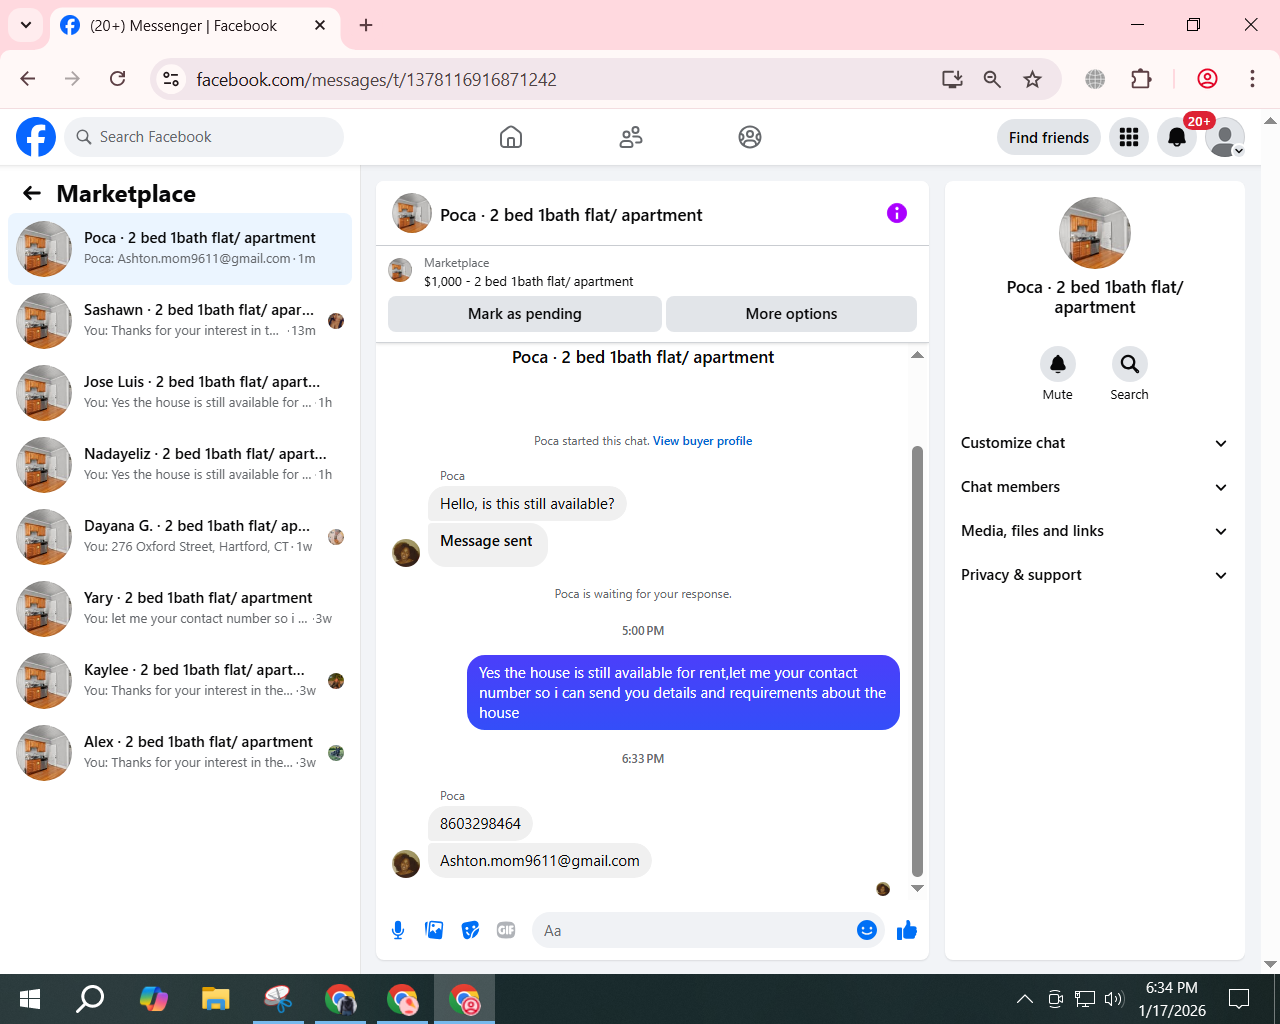Screen dimensions: 1280x1024
Task: Choose a sticker in the composer
Action: click(470, 930)
